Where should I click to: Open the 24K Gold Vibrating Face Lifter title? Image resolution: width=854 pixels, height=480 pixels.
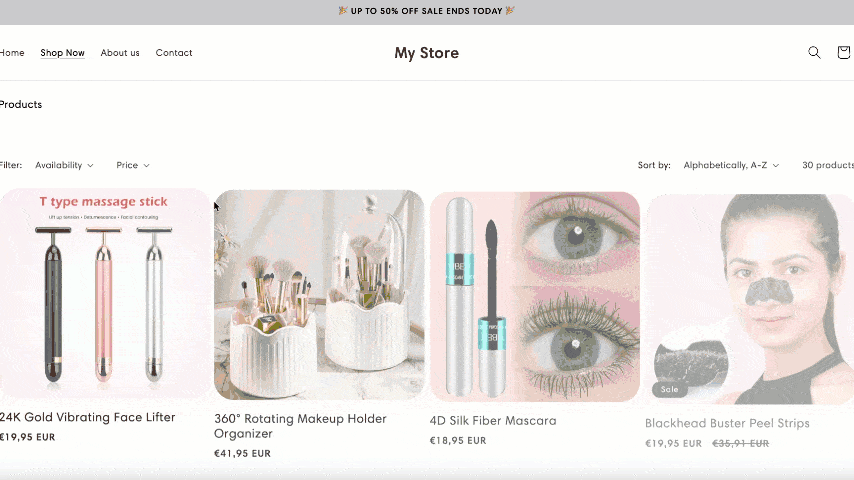[87, 417]
